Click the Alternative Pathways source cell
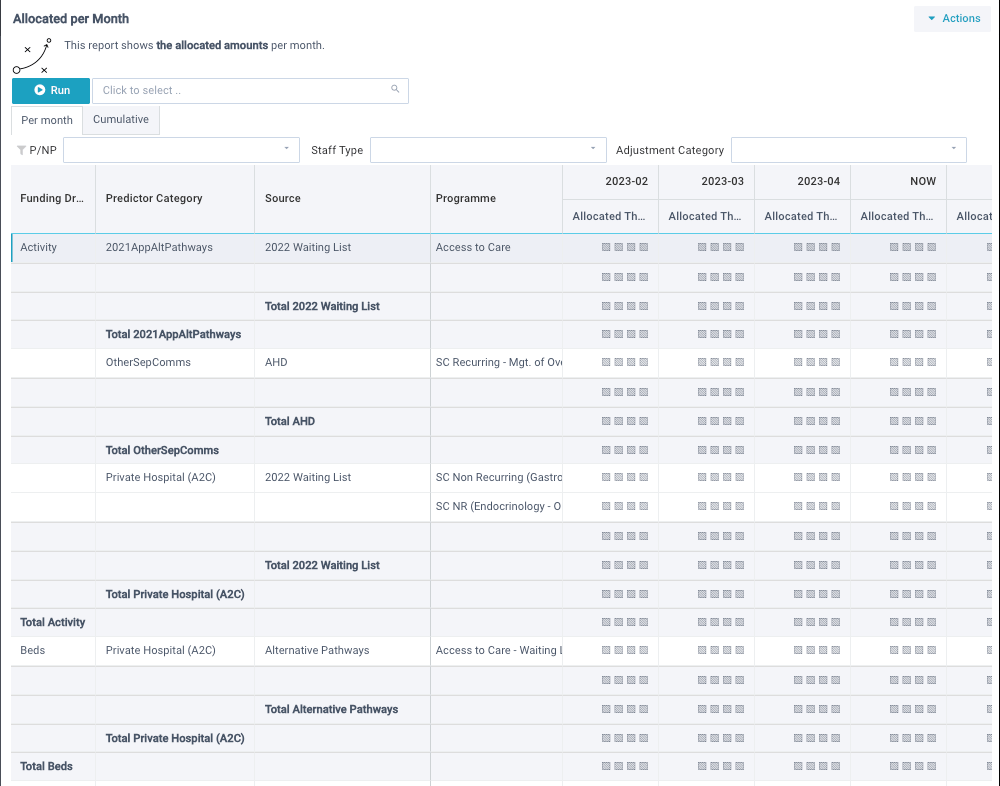The width and height of the screenshot is (1000, 786). [x=317, y=651]
